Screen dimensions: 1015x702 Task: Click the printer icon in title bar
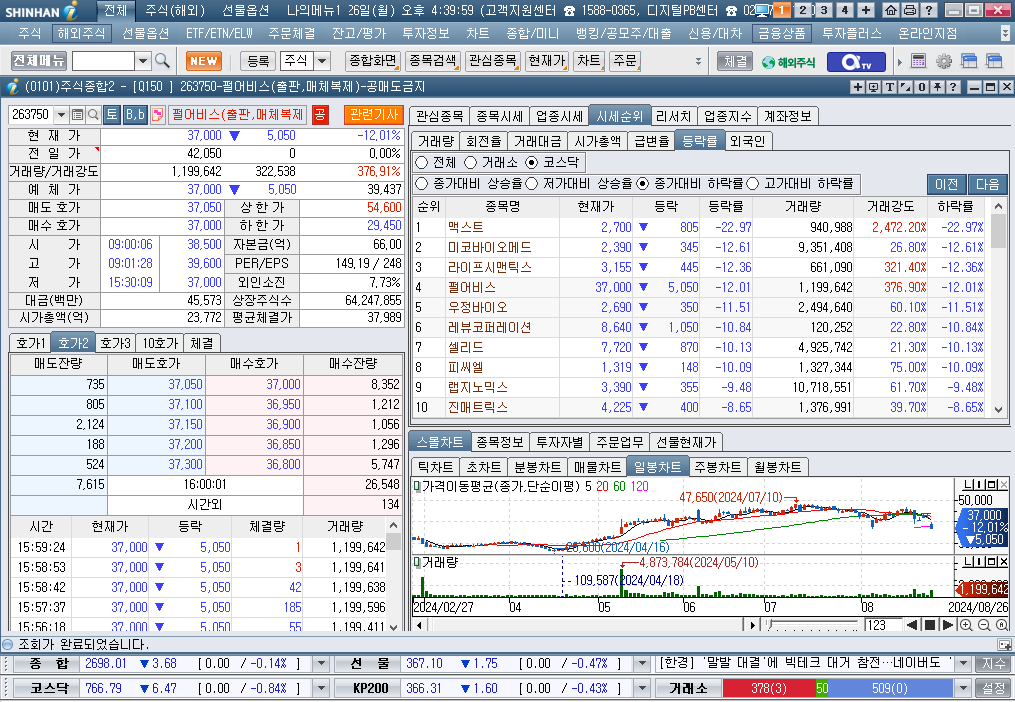pyautogui.click(x=909, y=10)
